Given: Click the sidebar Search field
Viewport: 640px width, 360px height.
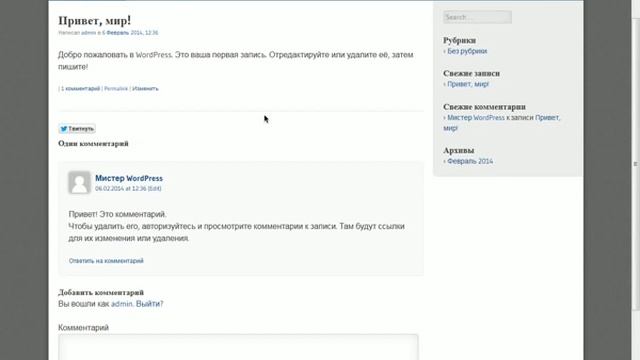Looking at the screenshot, I should pyautogui.click(x=477, y=17).
